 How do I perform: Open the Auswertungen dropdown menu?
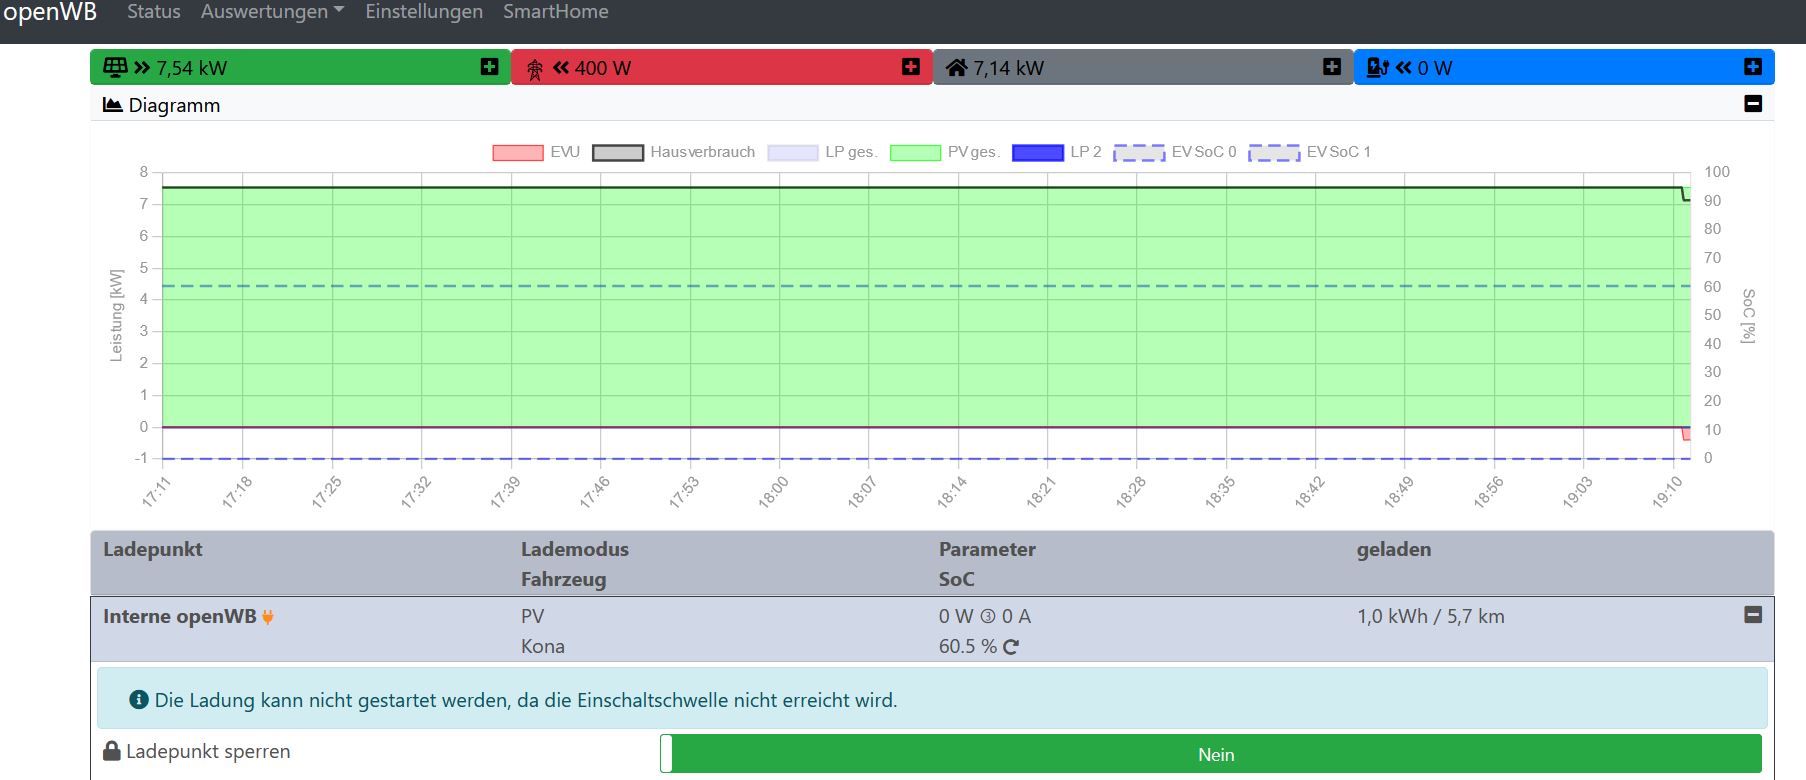pyautogui.click(x=272, y=12)
